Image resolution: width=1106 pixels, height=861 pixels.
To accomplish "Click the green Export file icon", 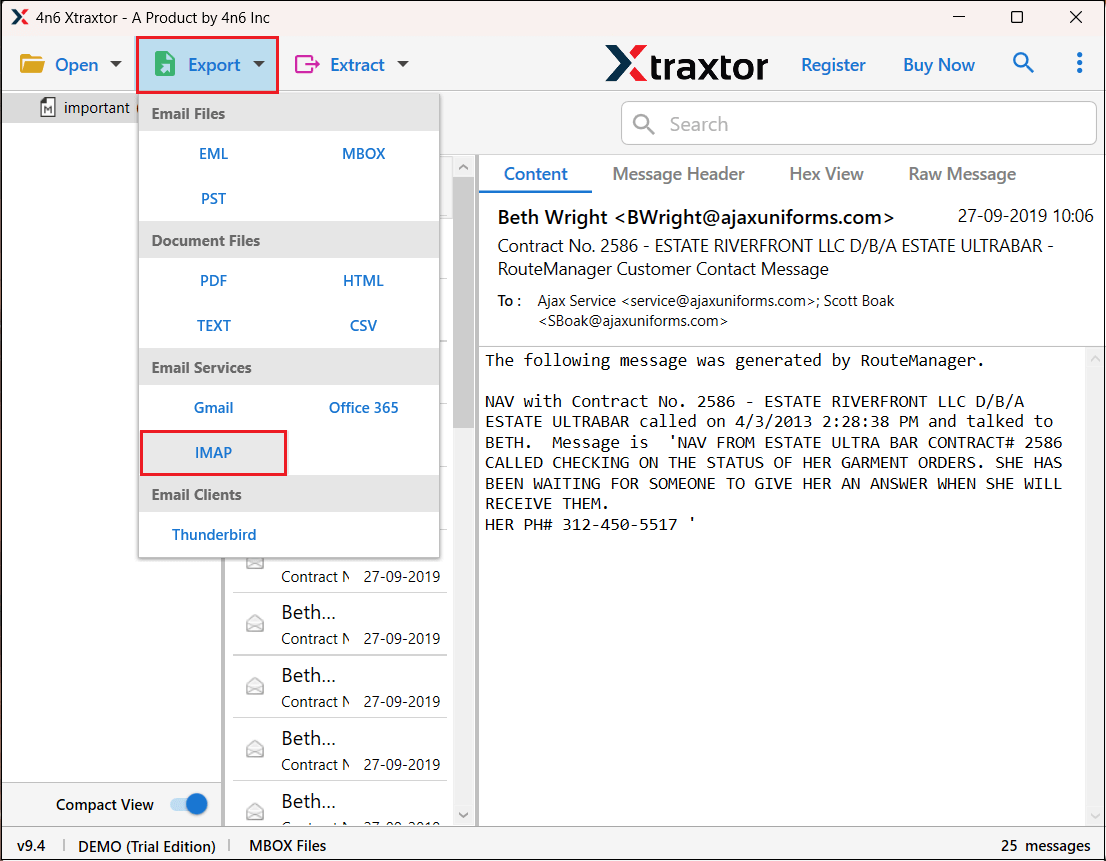I will (x=165, y=65).
